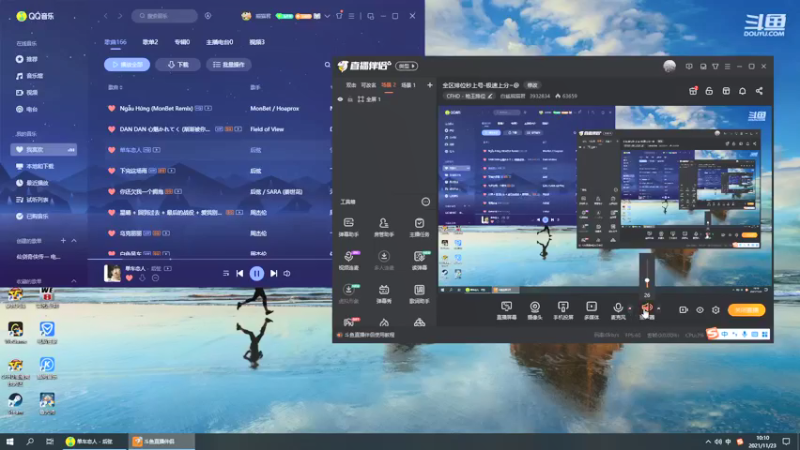Switch to 歌曲166 tab
Screen dimensions: 800x450
click(x=115, y=42)
